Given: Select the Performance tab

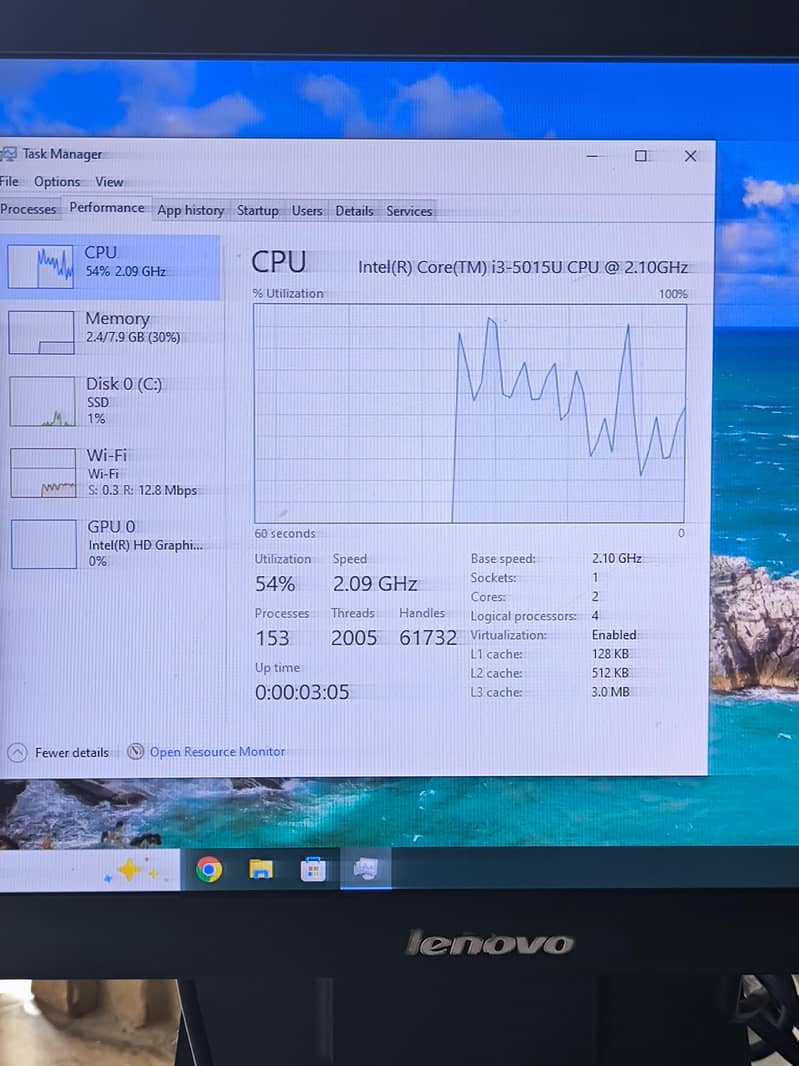Looking at the screenshot, I should click(107, 208).
